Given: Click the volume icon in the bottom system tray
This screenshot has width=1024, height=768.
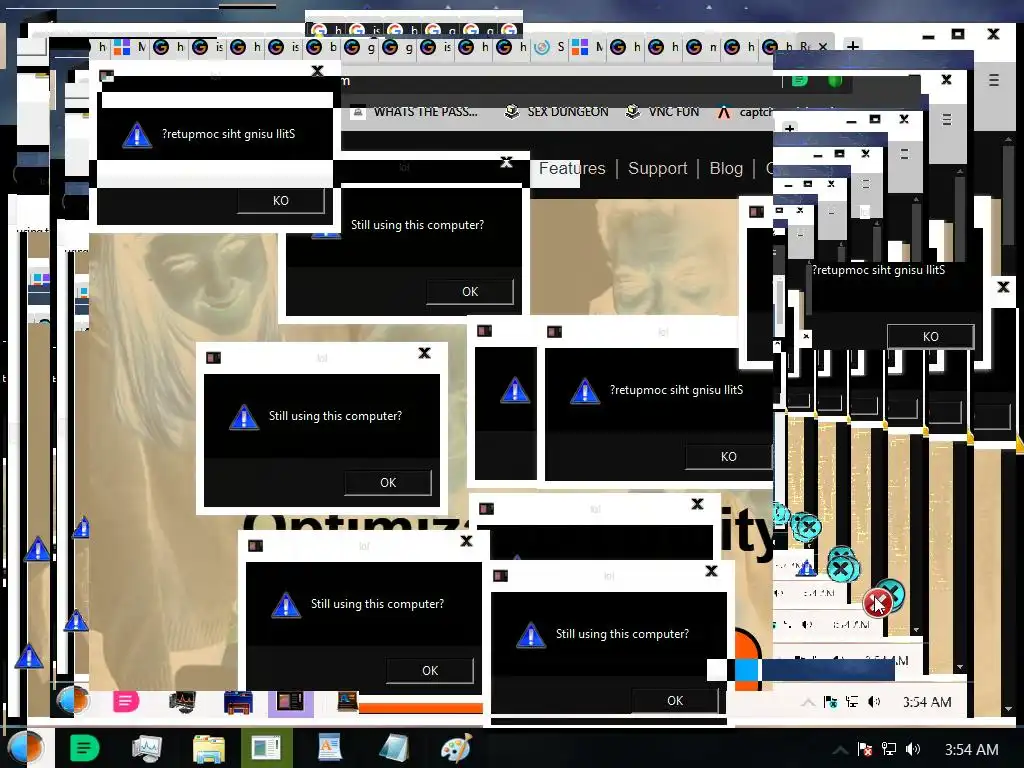Looking at the screenshot, I should 913,749.
